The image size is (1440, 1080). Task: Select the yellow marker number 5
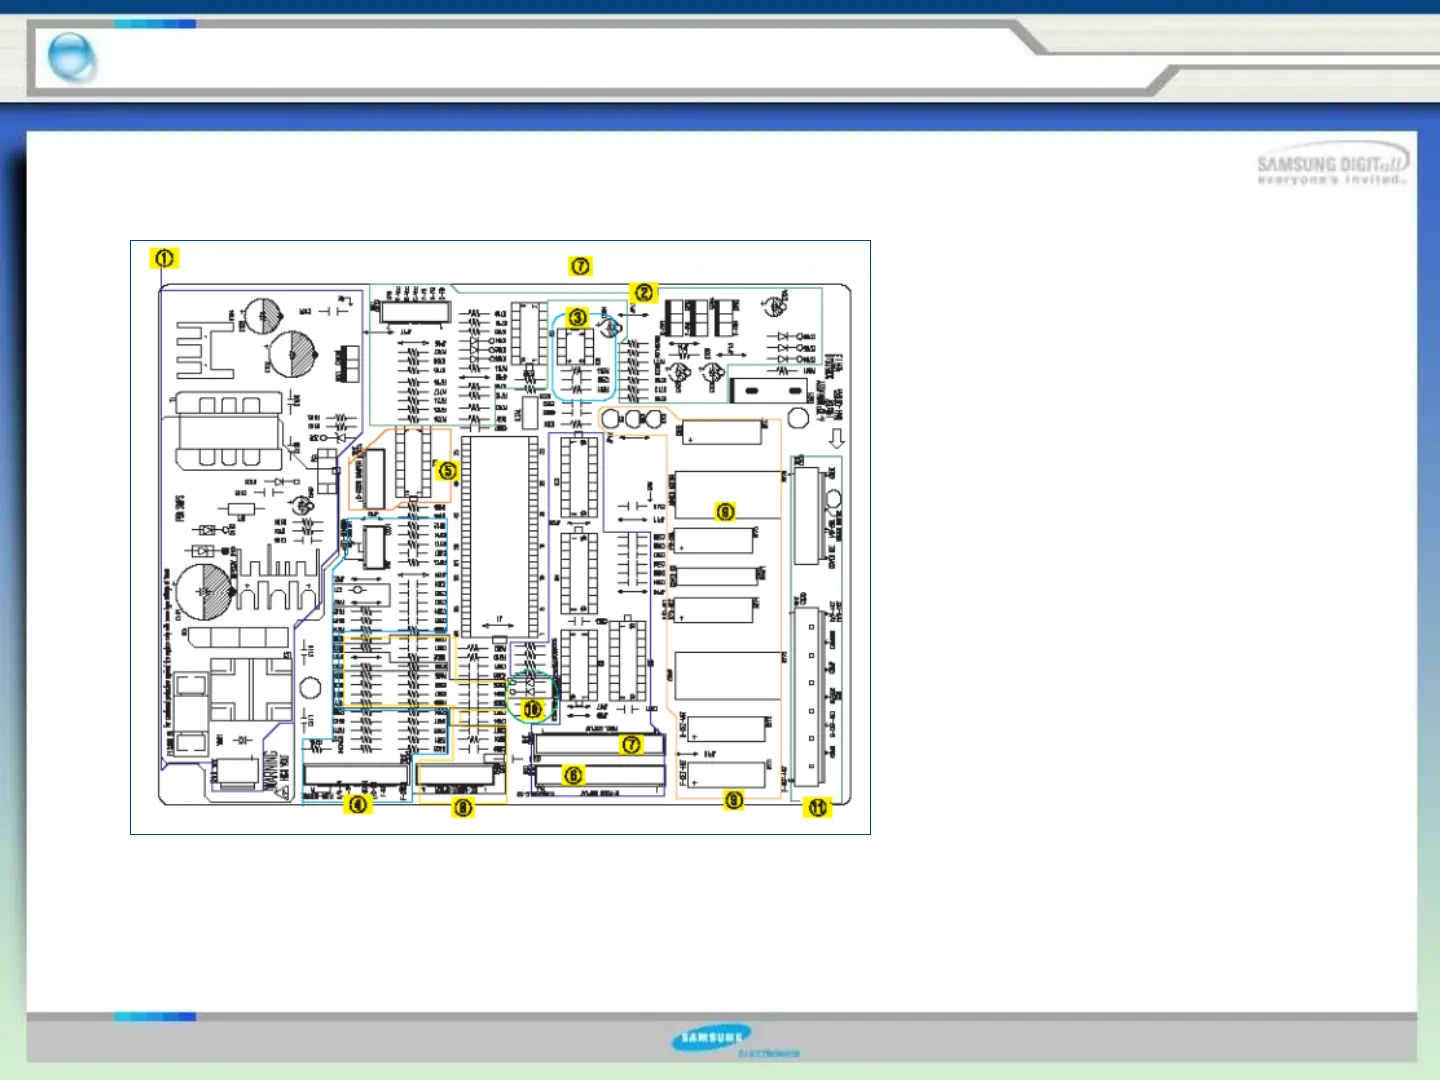click(447, 470)
